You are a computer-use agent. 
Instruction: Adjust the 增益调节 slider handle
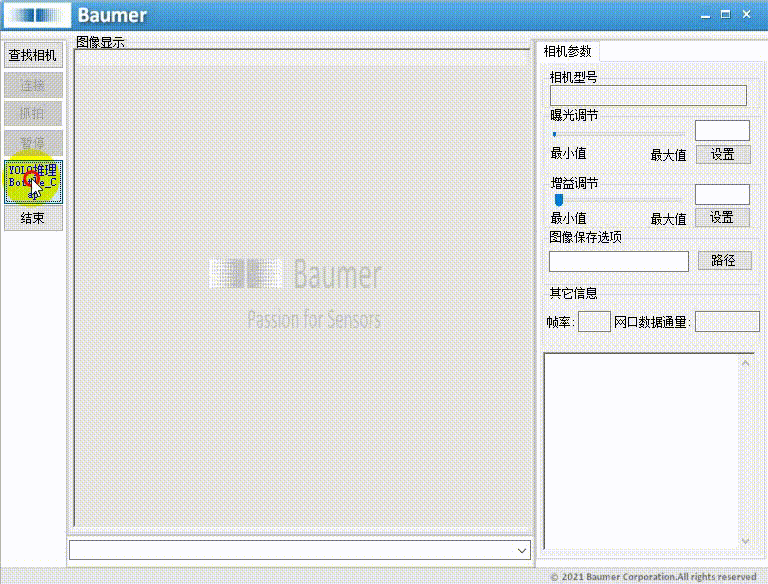(x=558, y=199)
